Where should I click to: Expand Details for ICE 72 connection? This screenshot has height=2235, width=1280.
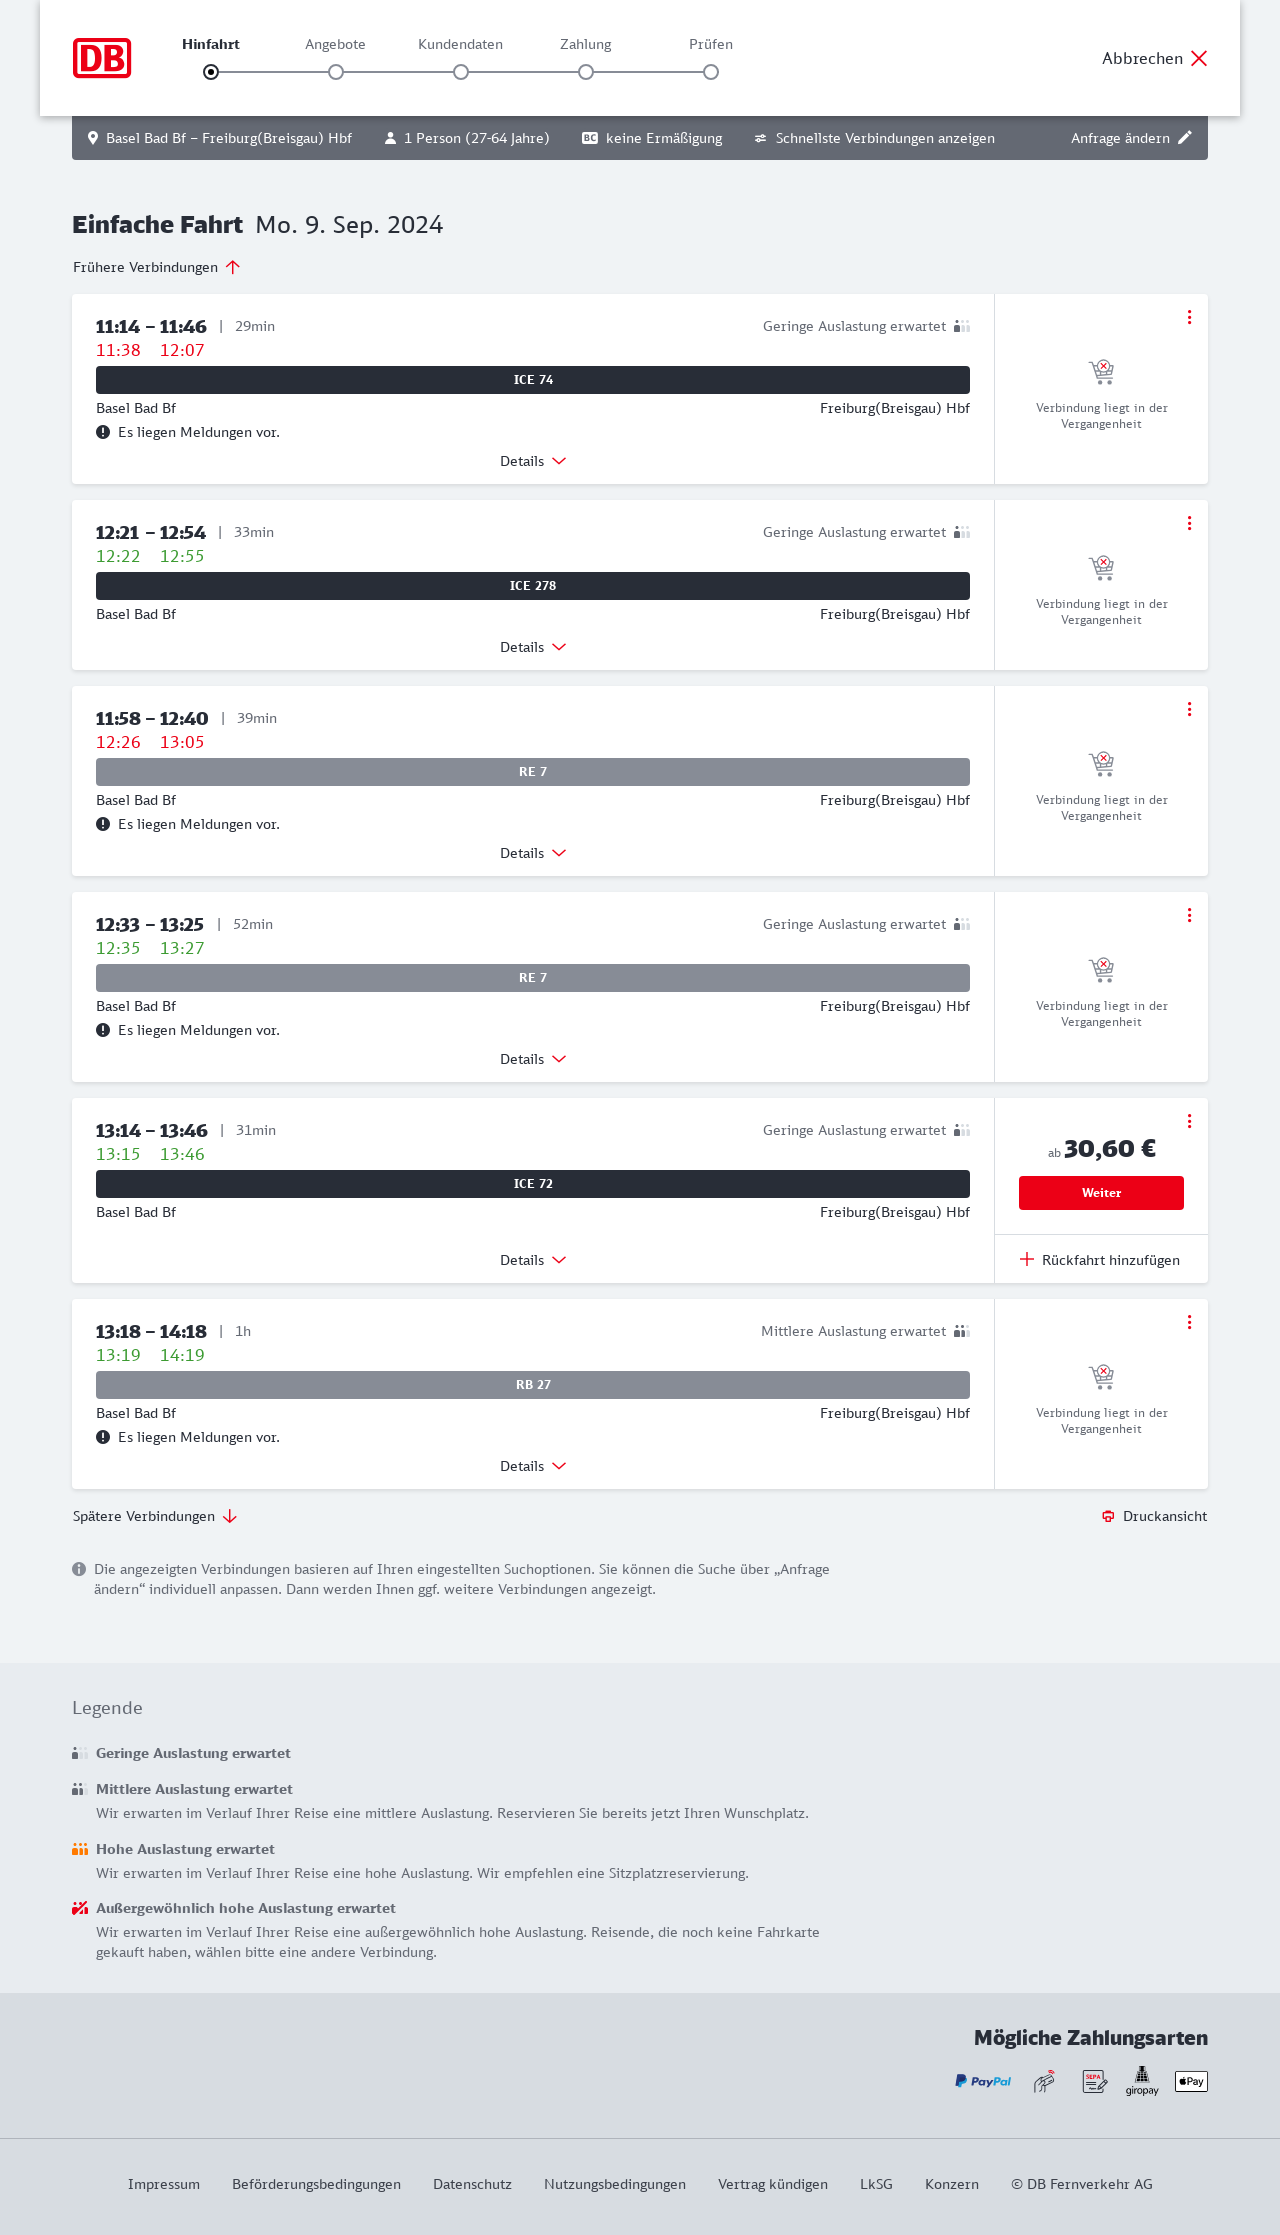pos(533,1260)
